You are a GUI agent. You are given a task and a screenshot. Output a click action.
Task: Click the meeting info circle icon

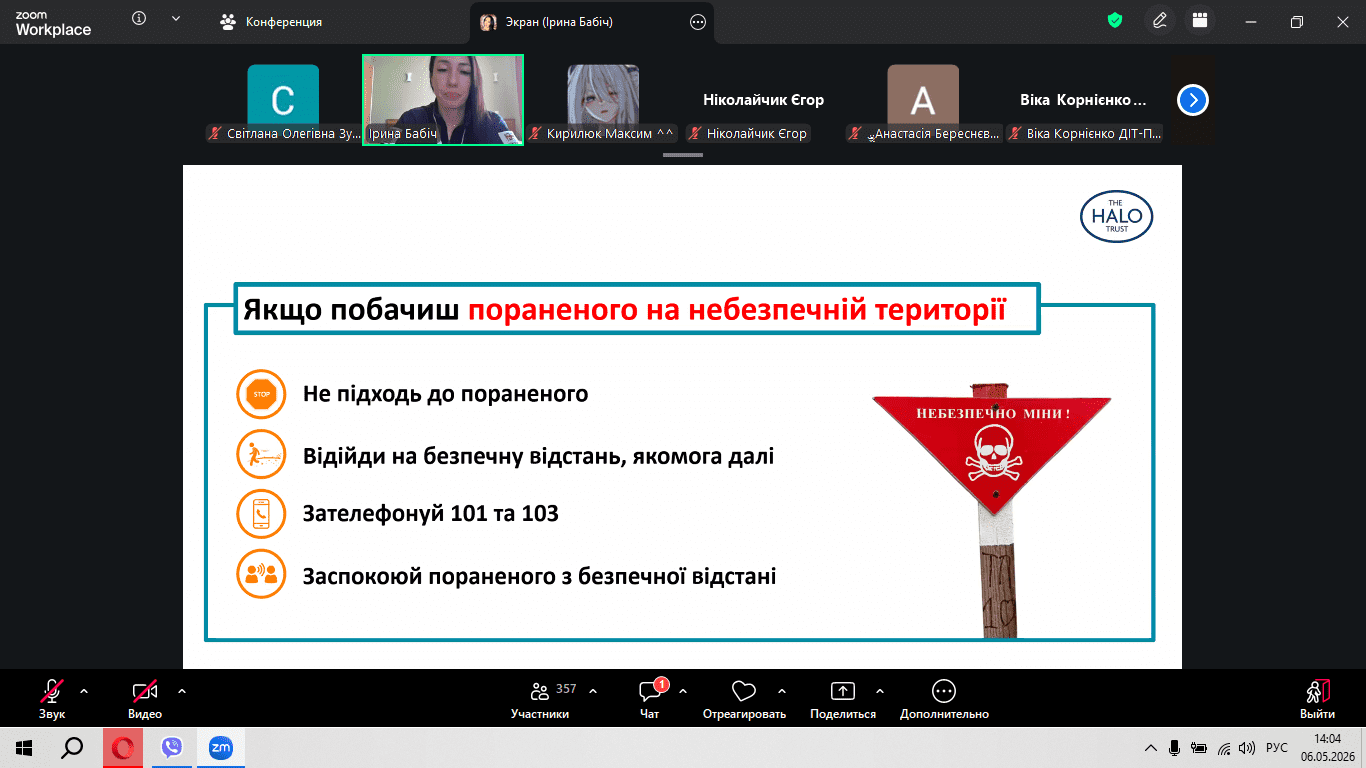[x=139, y=19]
